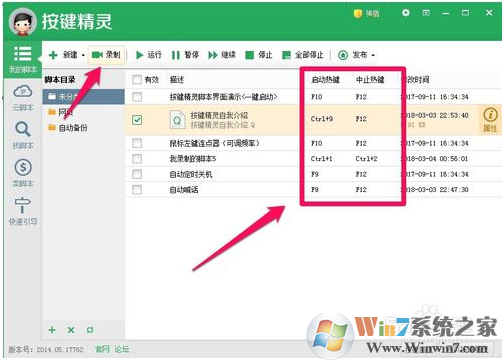Enable 自动定时关机 script checkbox
The height and width of the screenshot is (362, 504).
point(137,174)
